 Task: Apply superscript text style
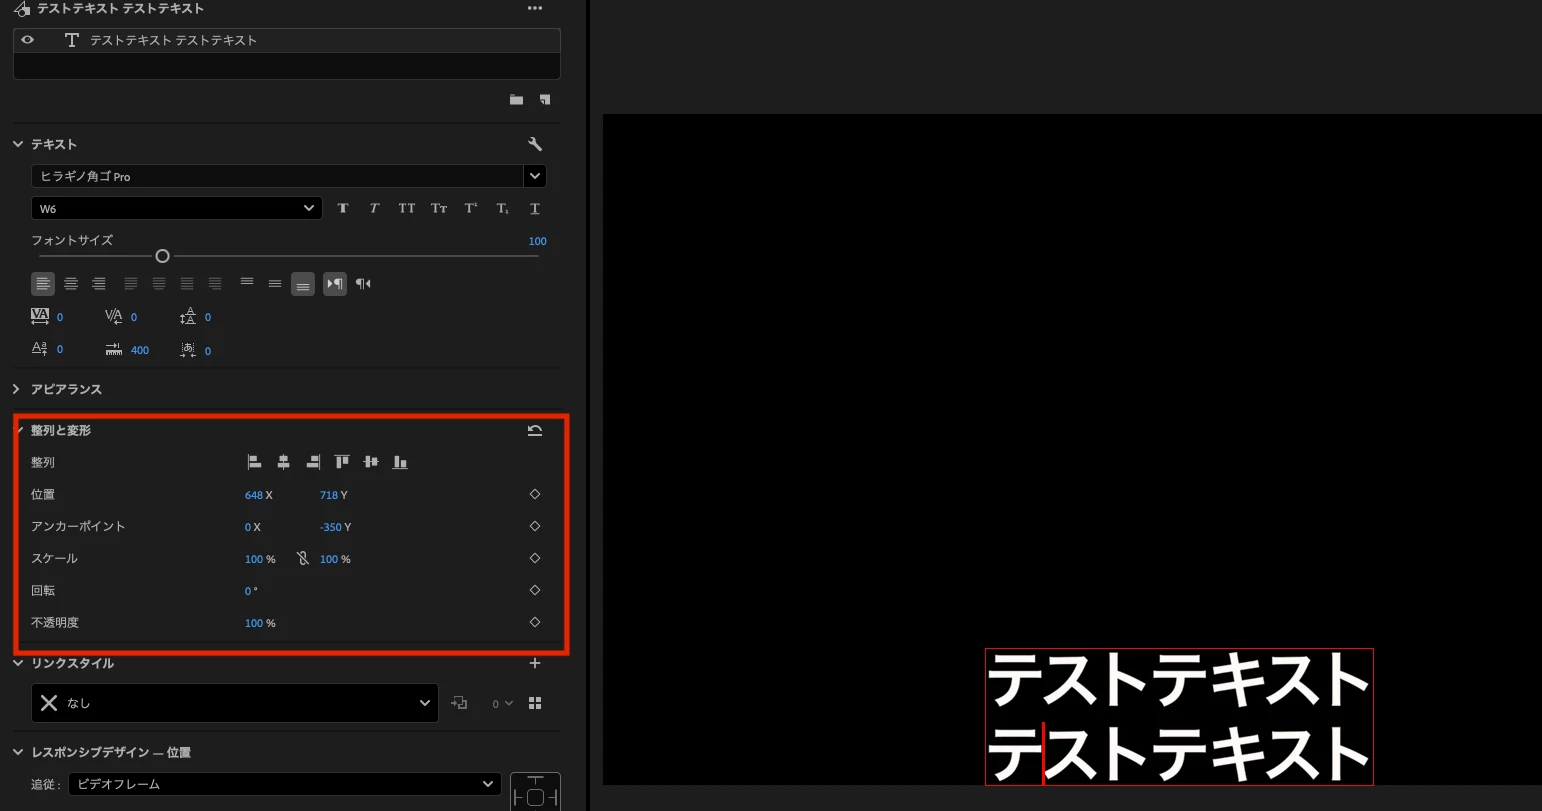[x=470, y=208]
